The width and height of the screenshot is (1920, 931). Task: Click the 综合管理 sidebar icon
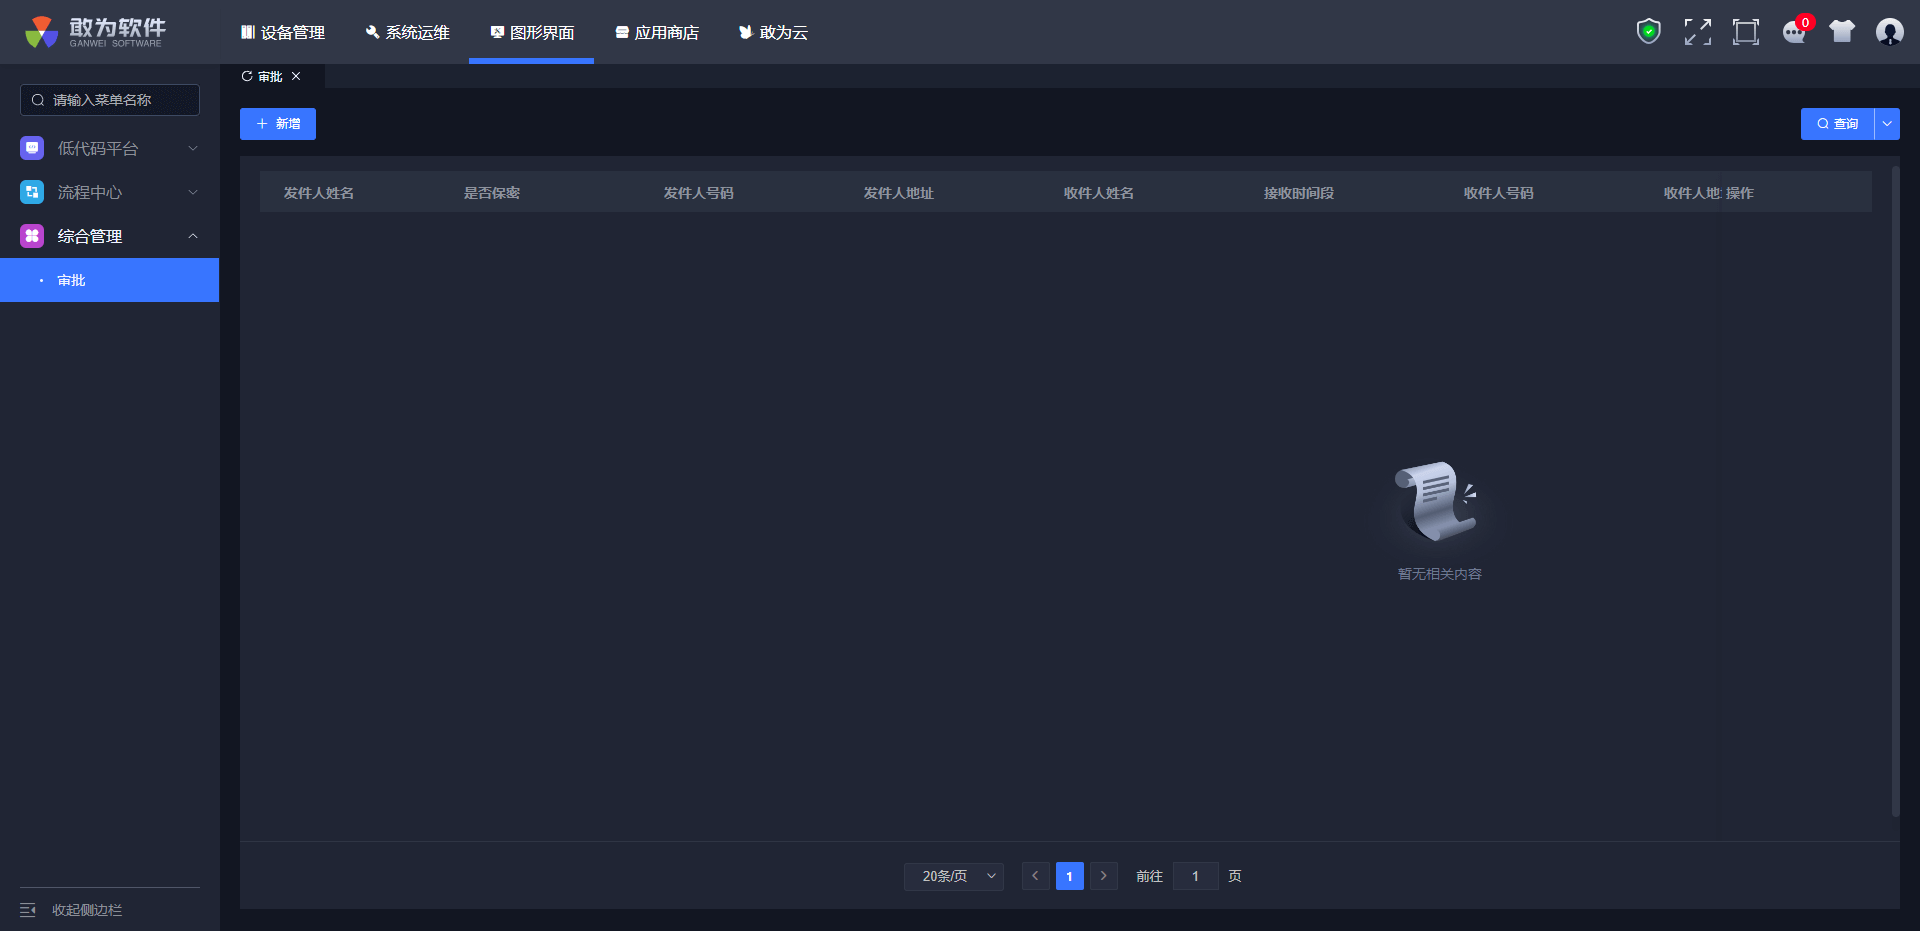[x=32, y=236]
